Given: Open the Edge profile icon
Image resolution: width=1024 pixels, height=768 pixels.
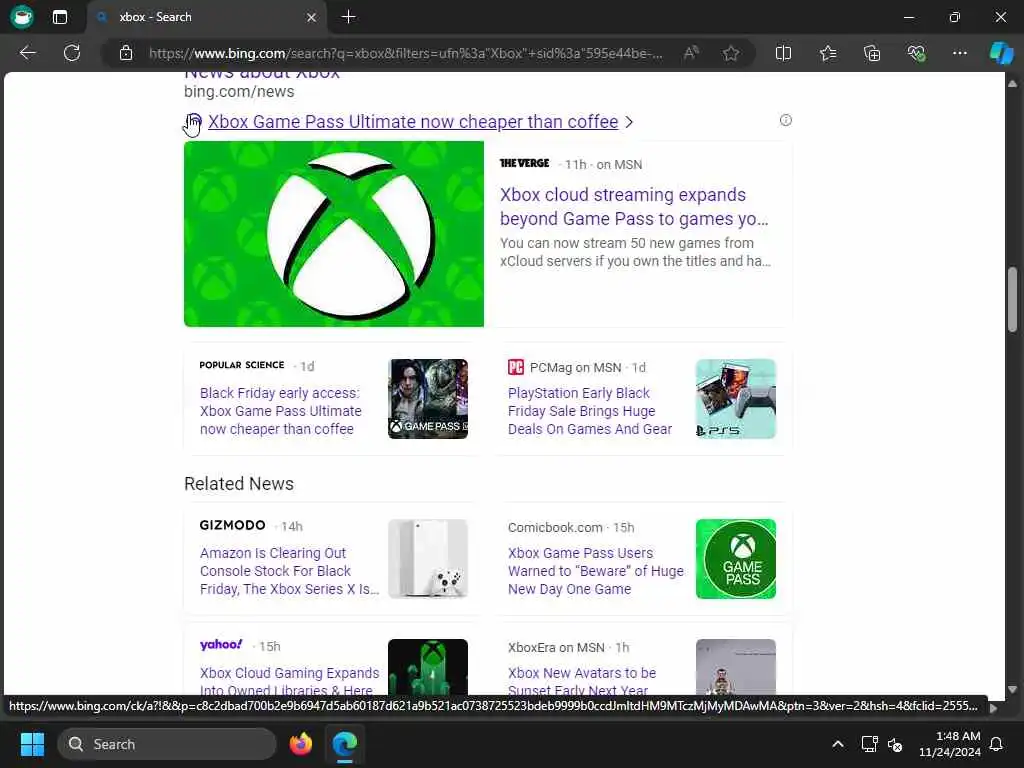Looking at the screenshot, I should coord(22,16).
